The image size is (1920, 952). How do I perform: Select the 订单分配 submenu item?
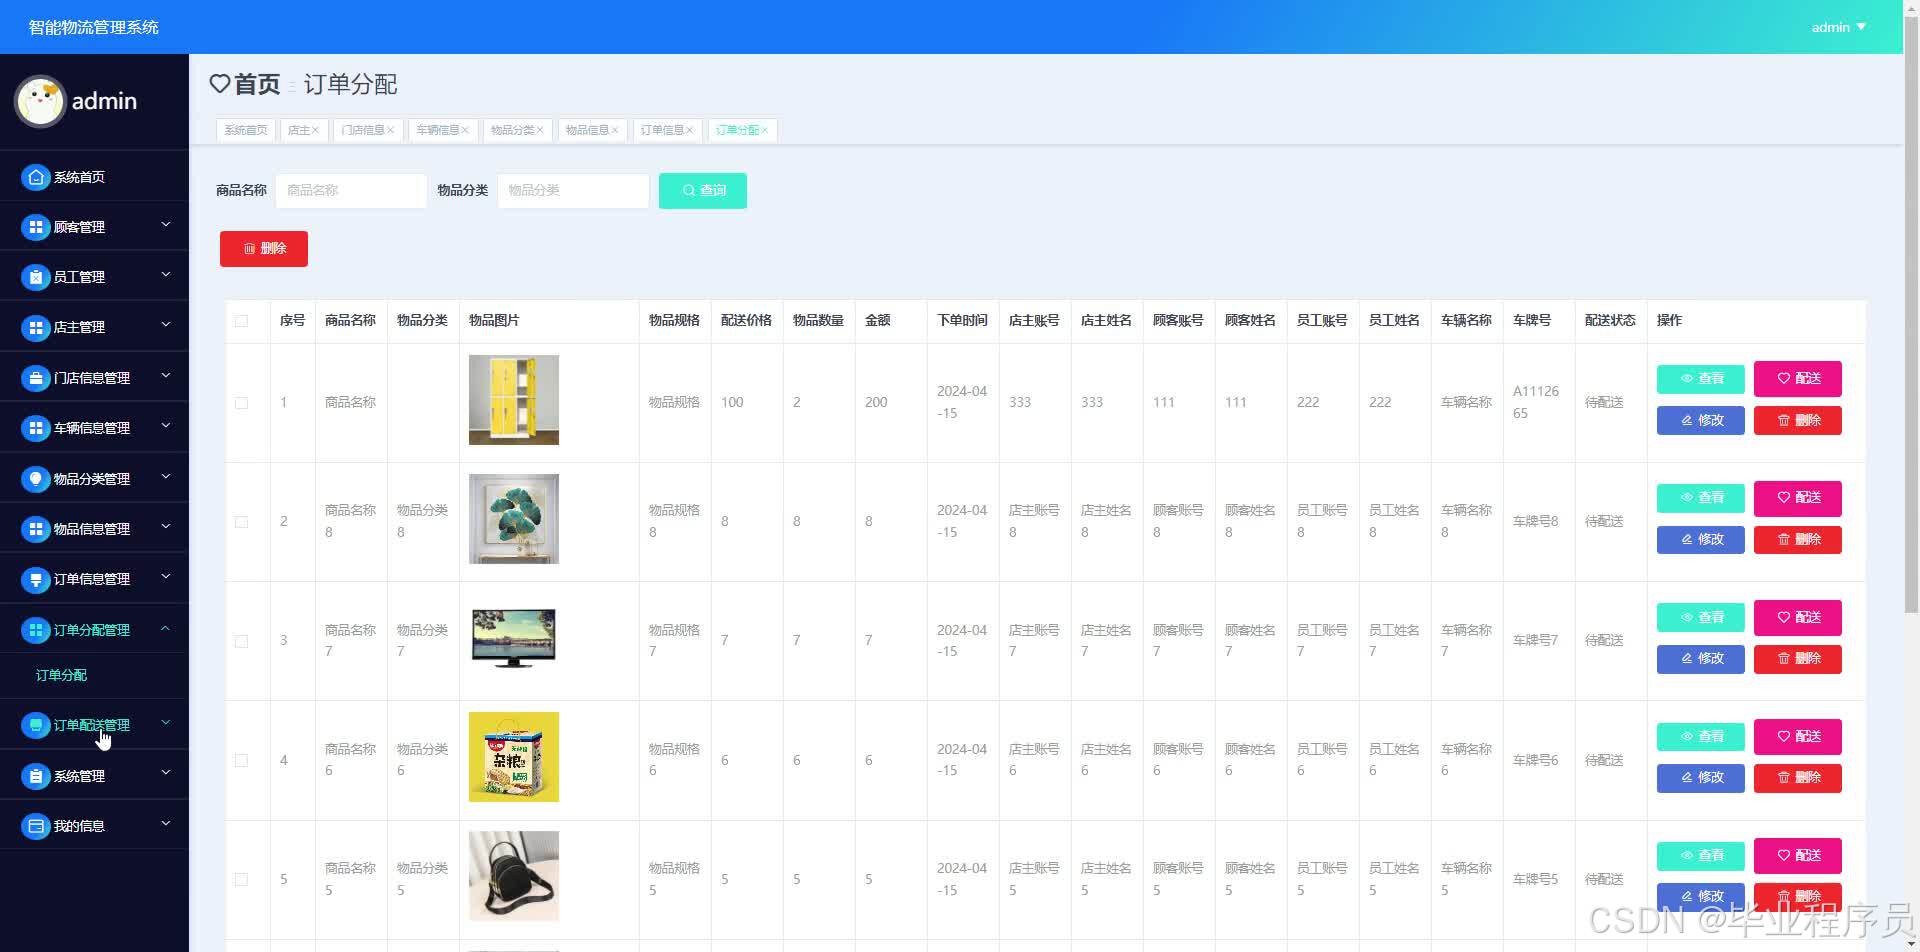pos(61,675)
